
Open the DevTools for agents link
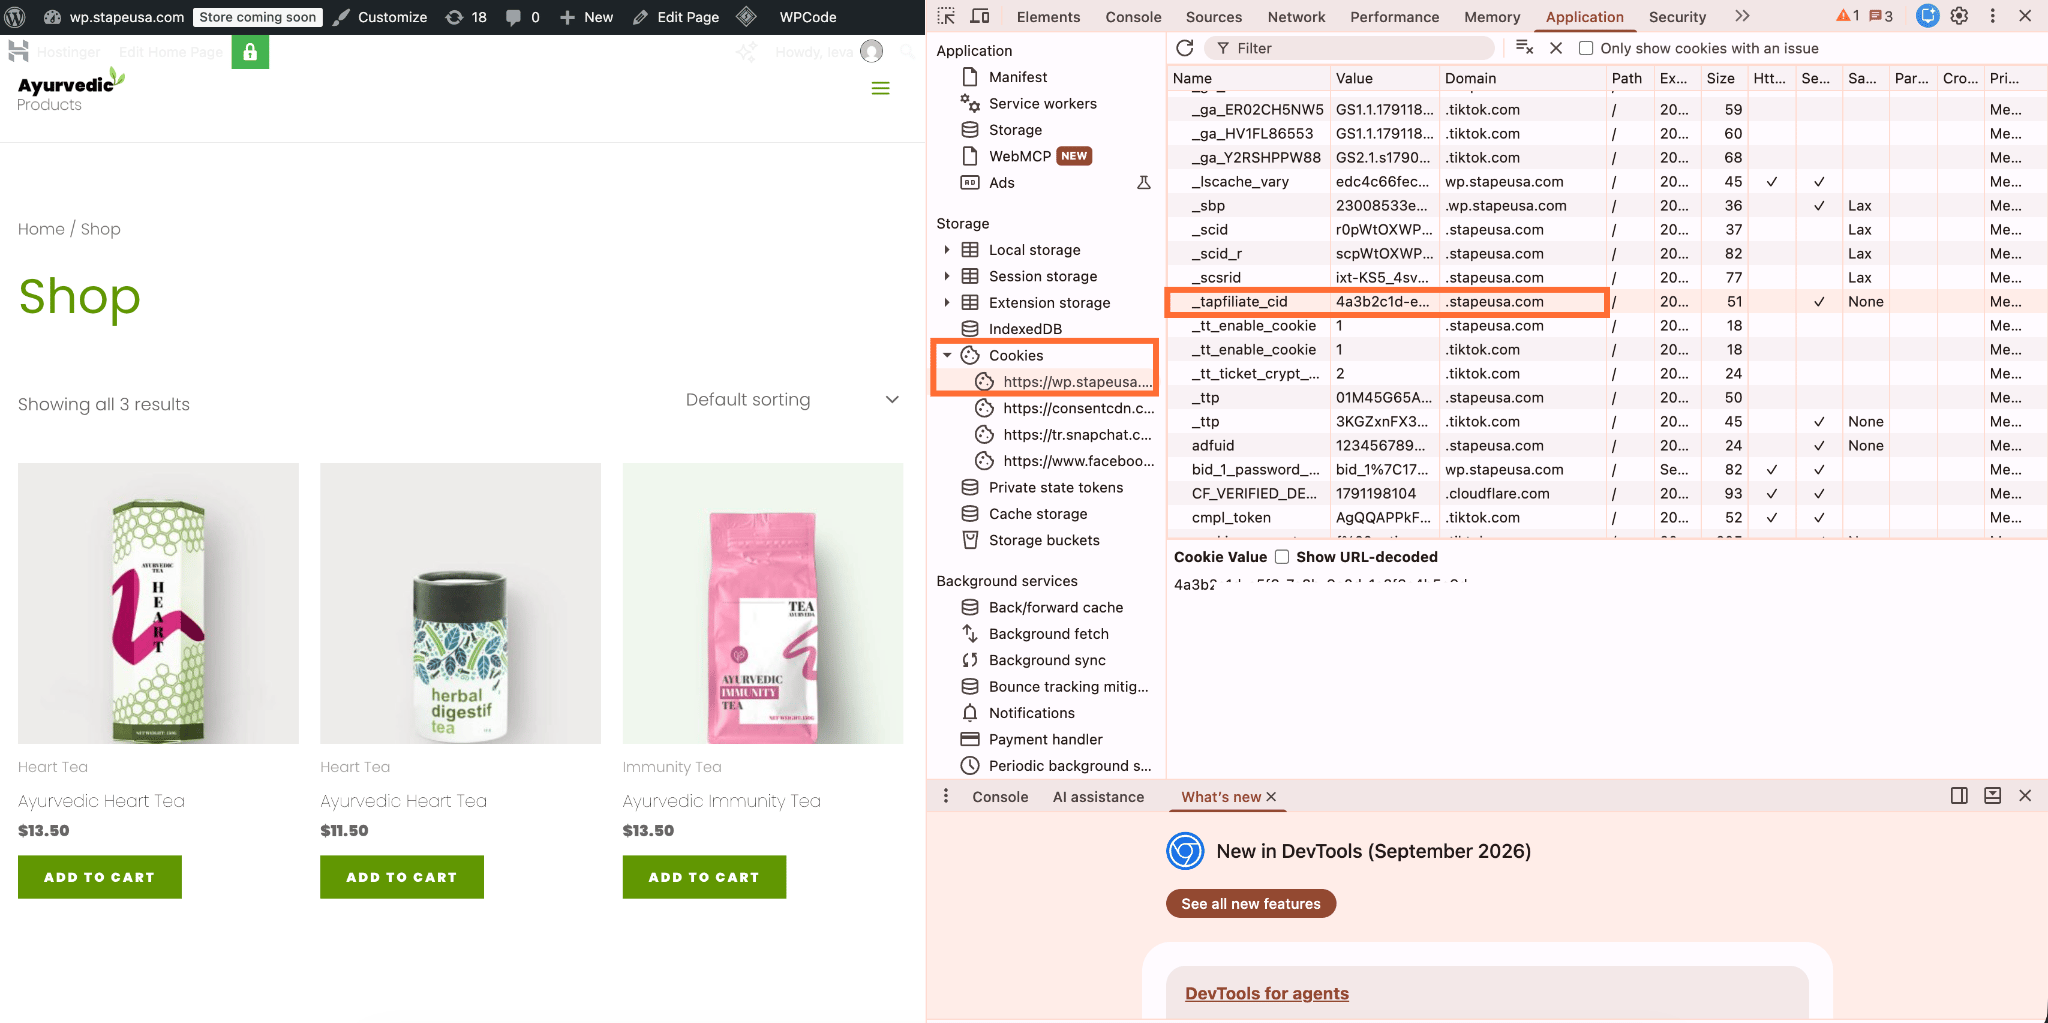pyautogui.click(x=1267, y=993)
